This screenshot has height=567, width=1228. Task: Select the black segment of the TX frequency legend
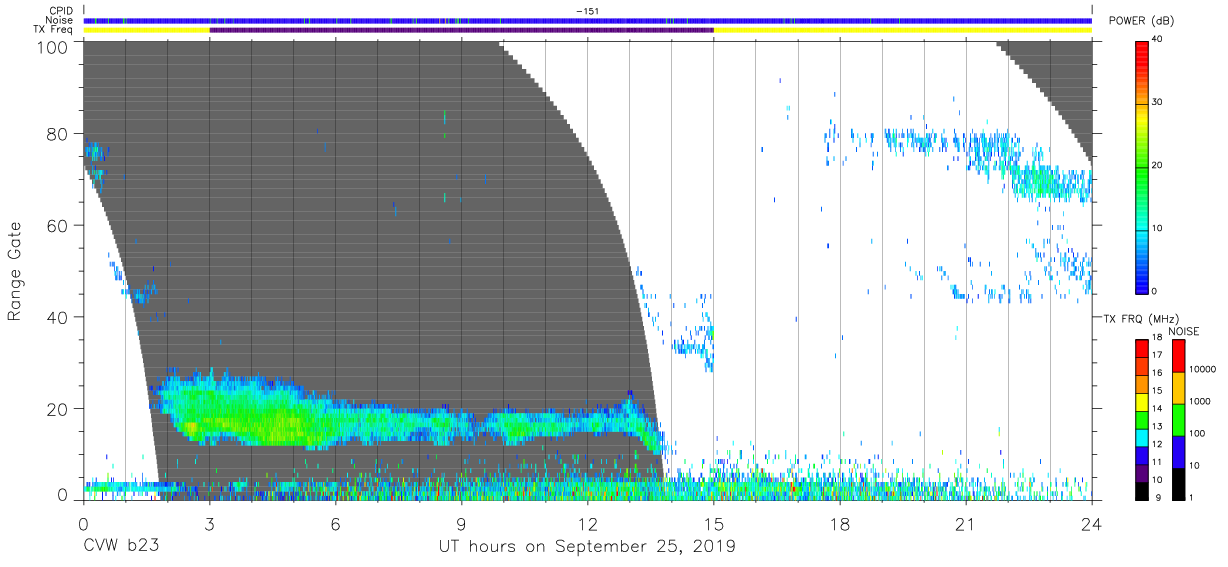[1142, 493]
